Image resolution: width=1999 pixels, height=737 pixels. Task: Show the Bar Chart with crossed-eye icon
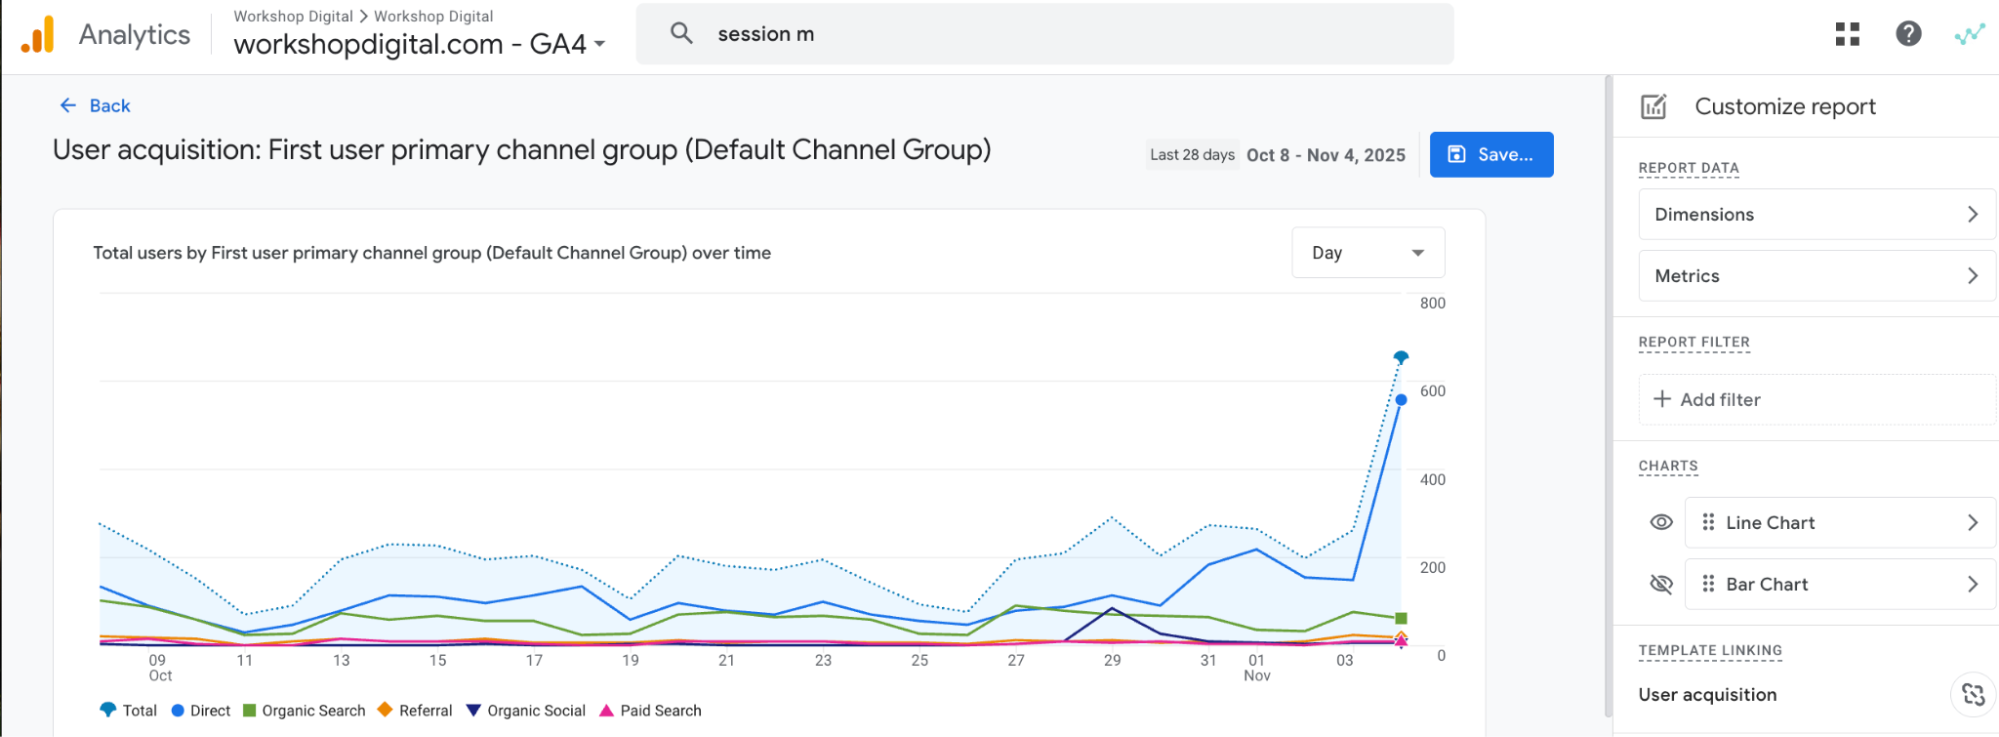[x=1661, y=584]
